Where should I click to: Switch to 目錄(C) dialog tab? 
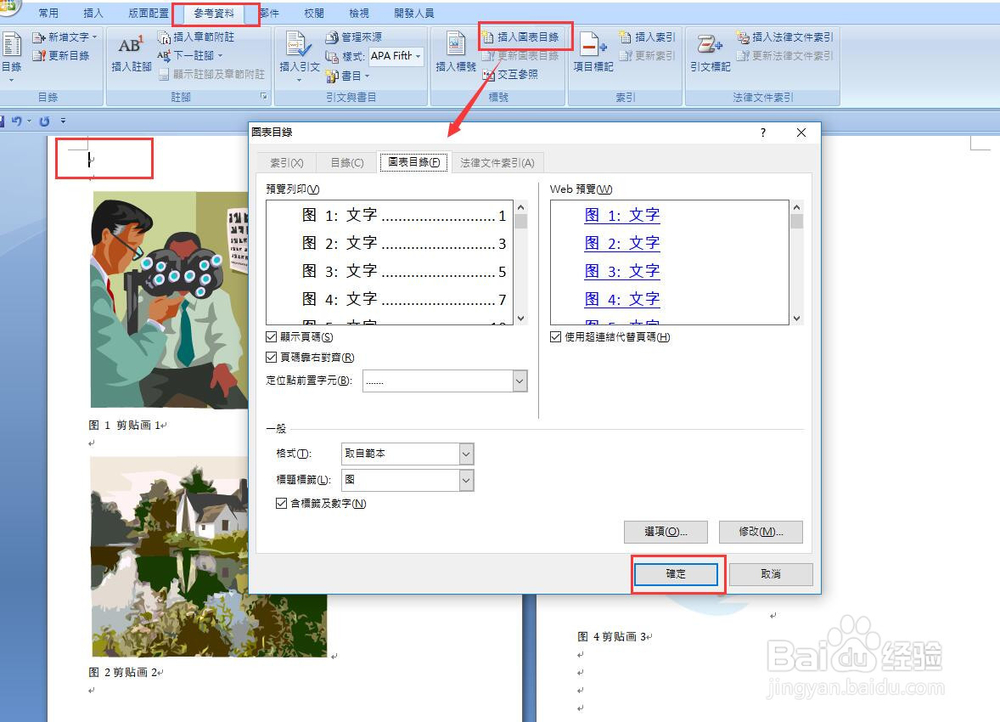pos(347,163)
